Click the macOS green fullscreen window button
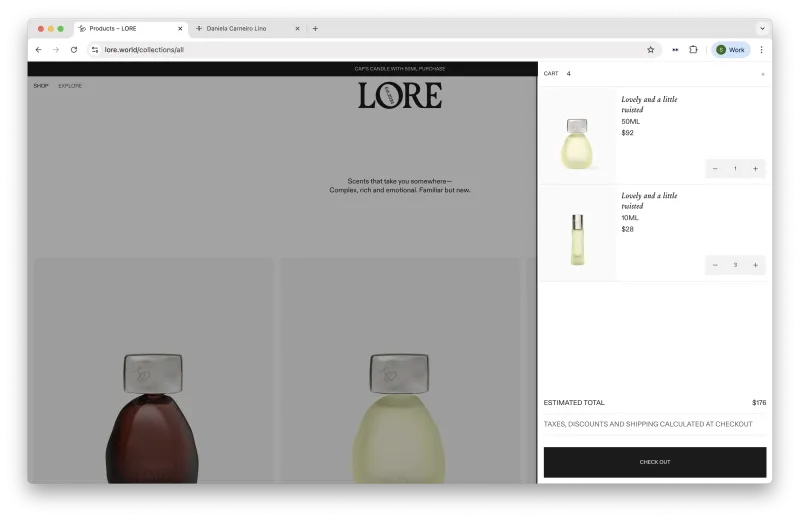 tap(61, 29)
